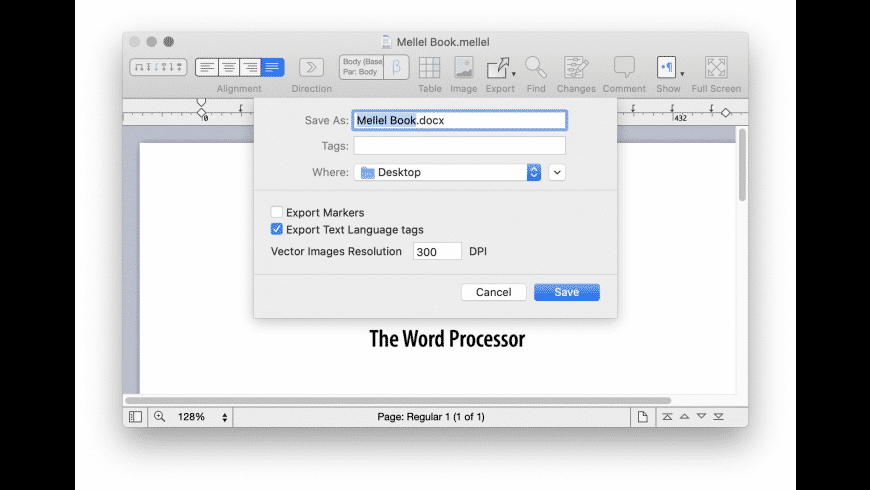Insert an Image from the toolbar

click(464, 68)
